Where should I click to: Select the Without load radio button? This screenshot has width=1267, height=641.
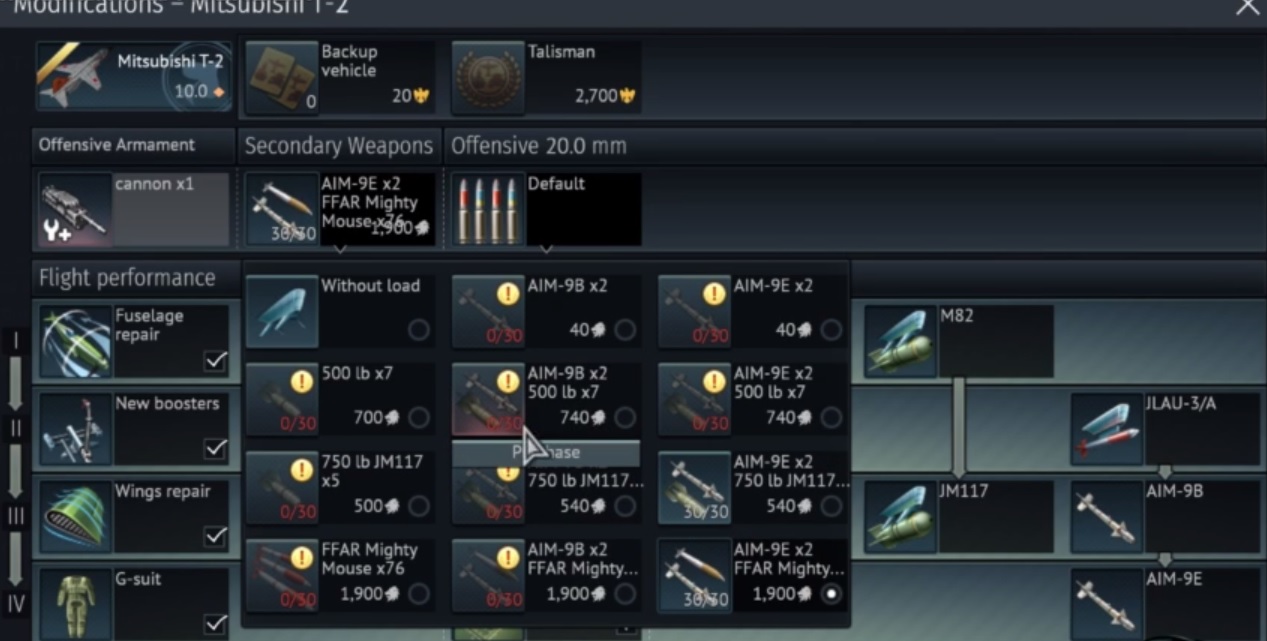[419, 329]
